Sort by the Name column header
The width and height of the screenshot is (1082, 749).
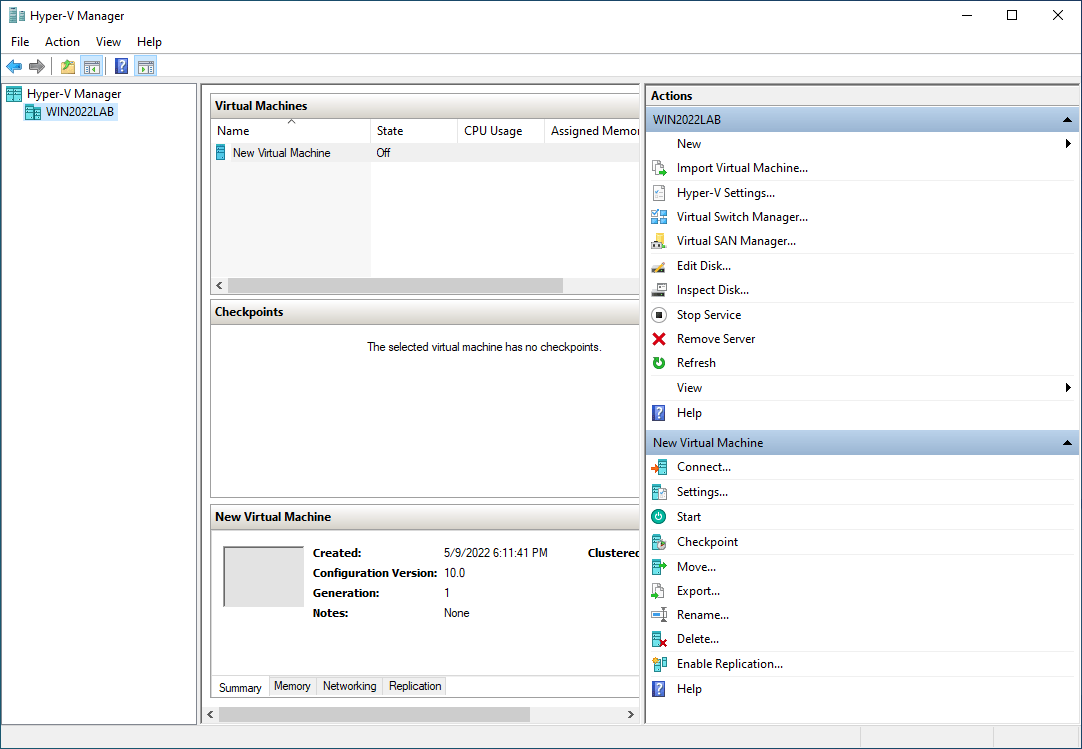pyautogui.click(x=291, y=131)
